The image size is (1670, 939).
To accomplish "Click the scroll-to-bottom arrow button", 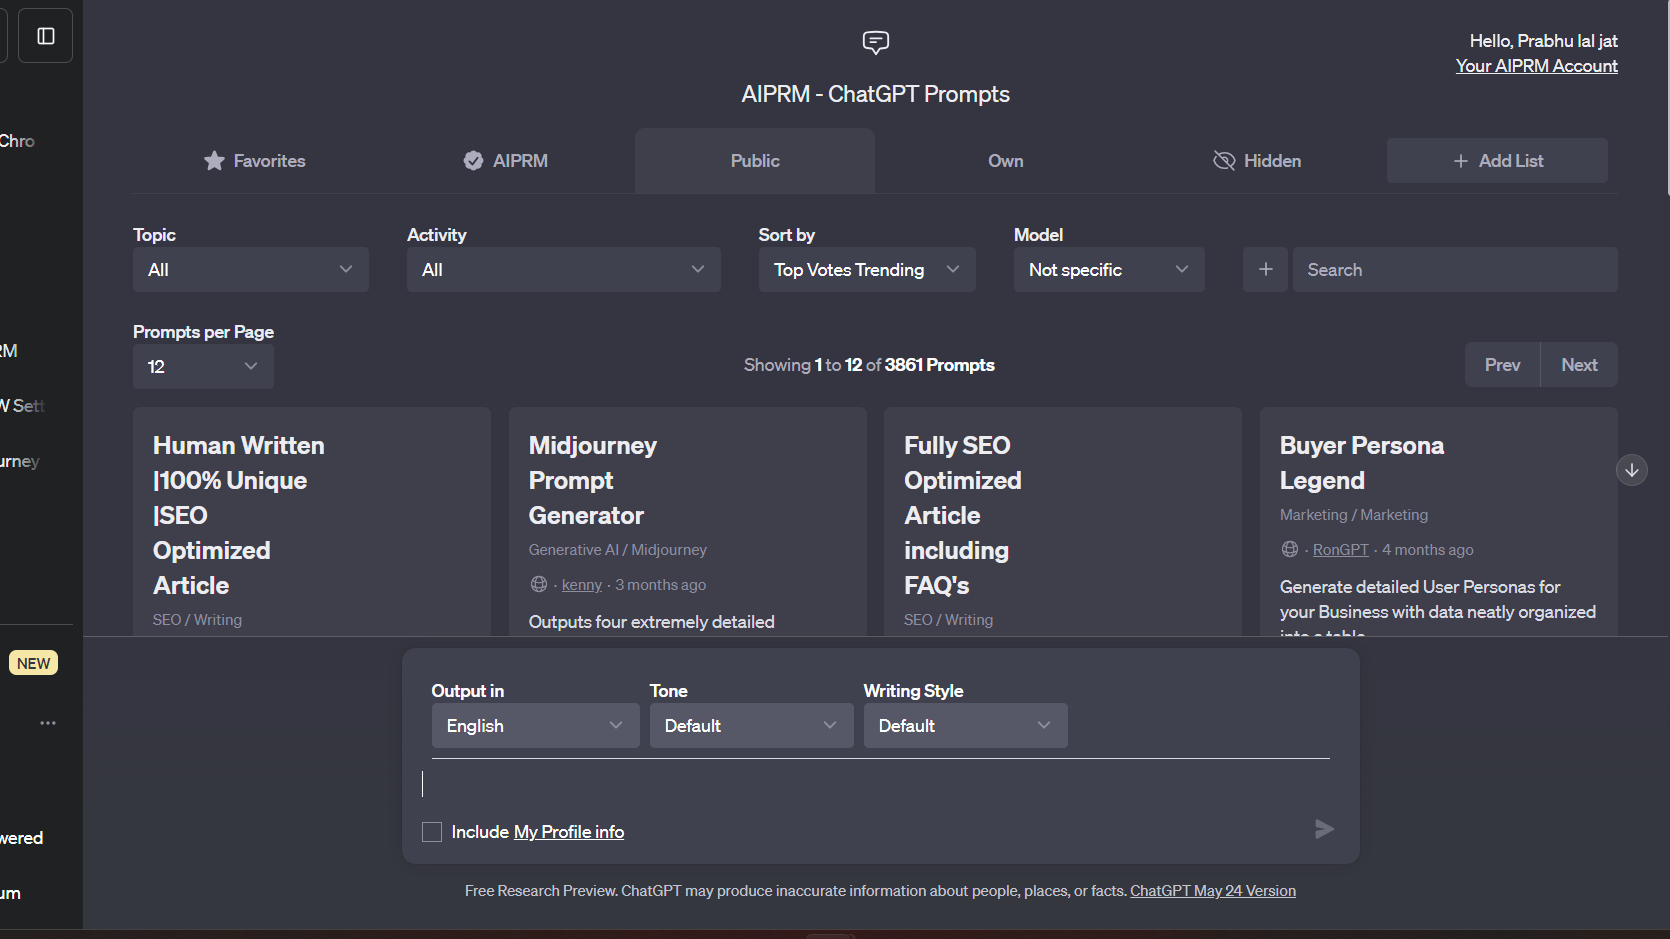I will [1632, 470].
